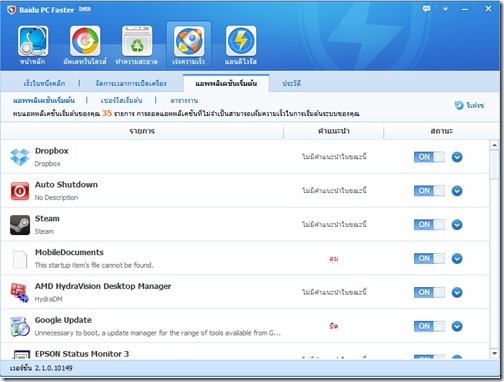Click the status column header
The width and height of the screenshot is (504, 382).
[x=442, y=131]
